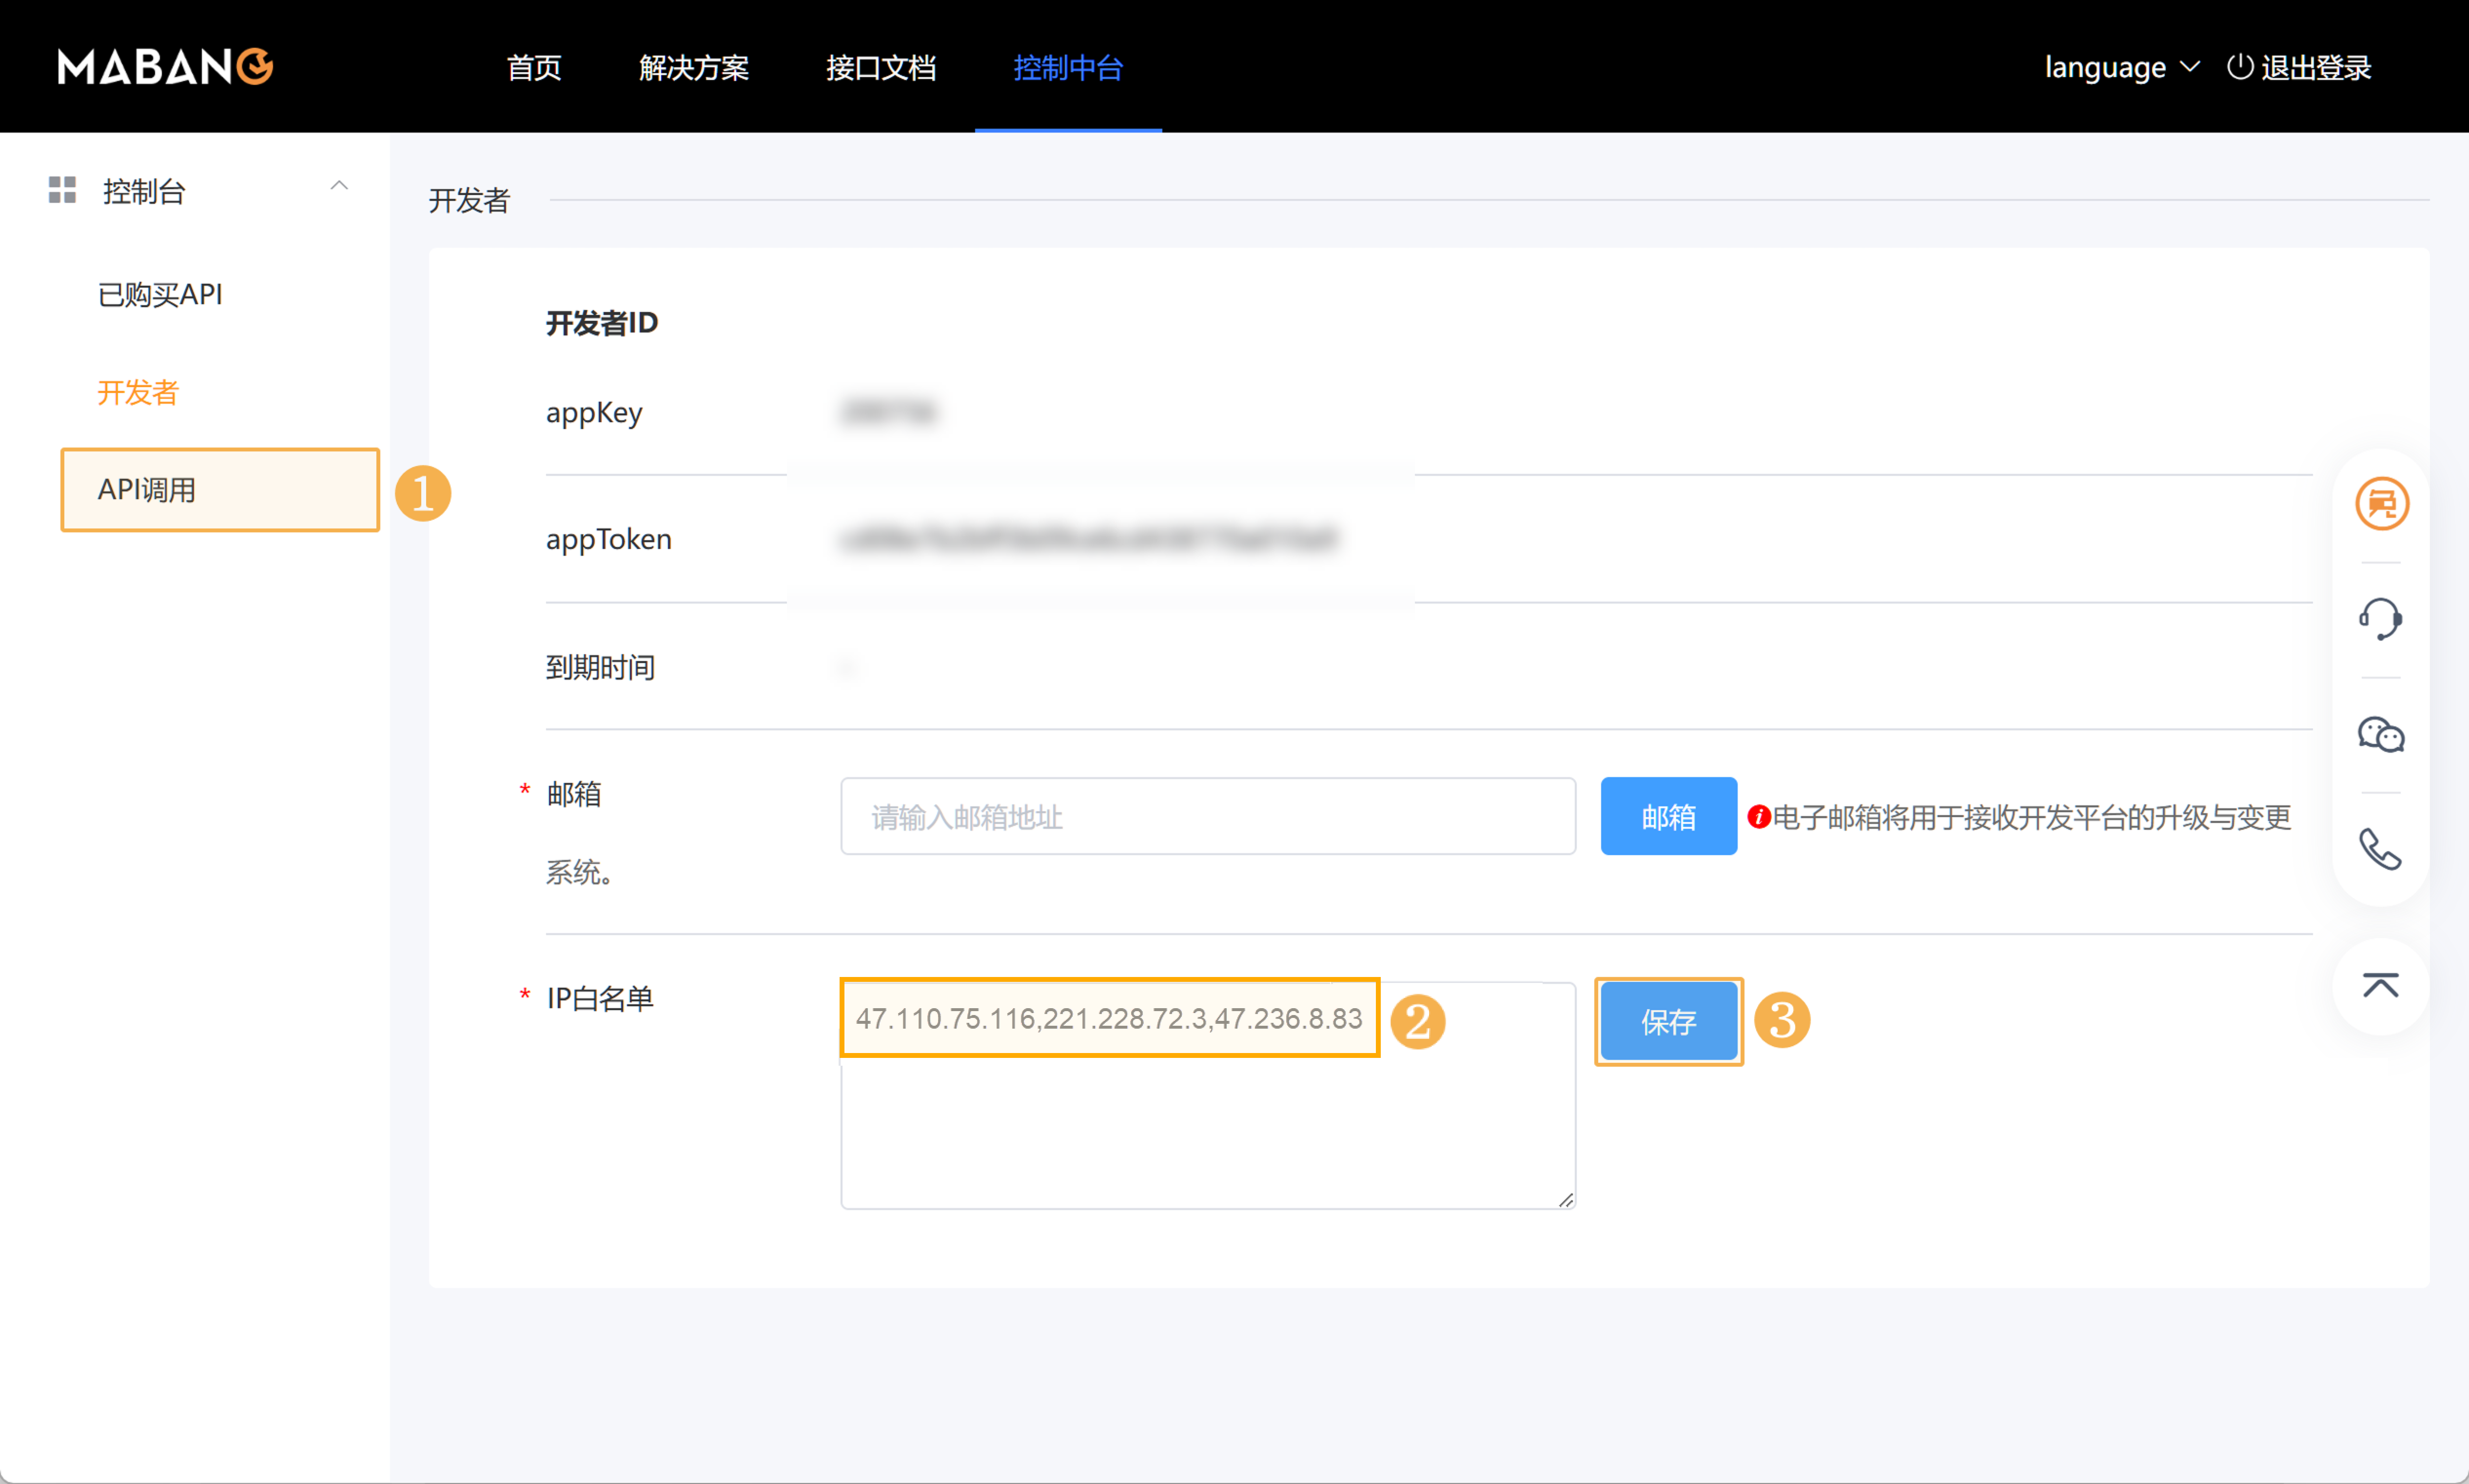Select the 控制中台 nav tab
The image size is (2469, 1484).
pyautogui.click(x=1068, y=67)
